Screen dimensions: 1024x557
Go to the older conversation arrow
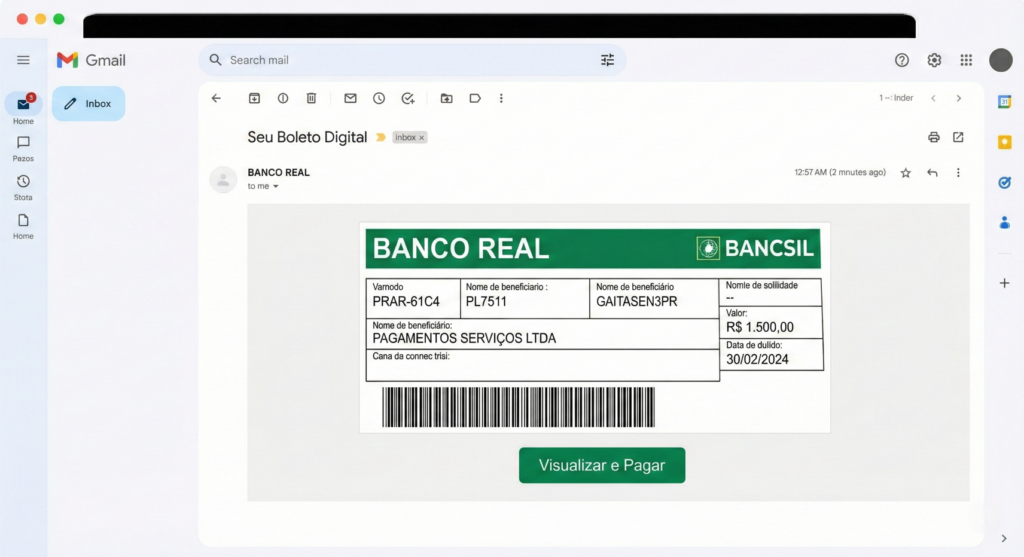pyautogui.click(x=959, y=98)
